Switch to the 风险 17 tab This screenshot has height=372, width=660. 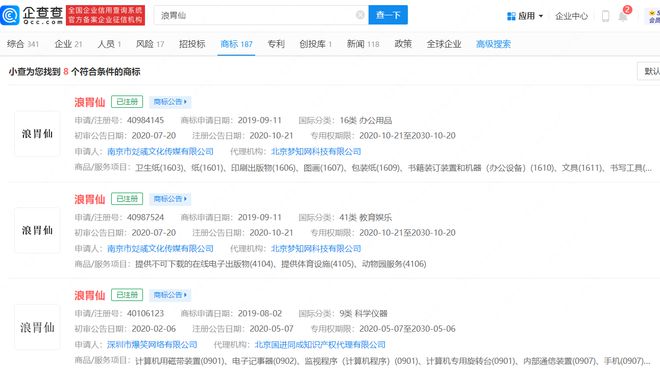point(150,44)
